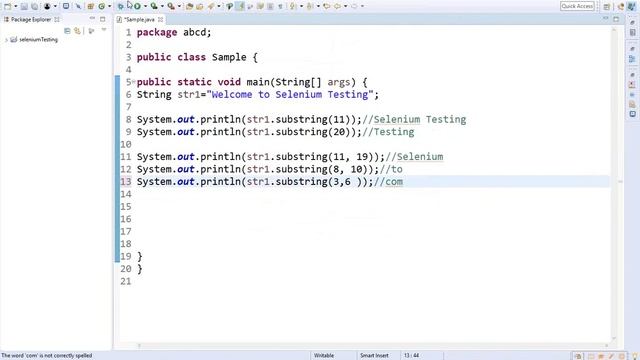The width and height of the screenshot is (640, 360).
Task: Click the Console view icon in right trim
Action: [x=632, y=114]
